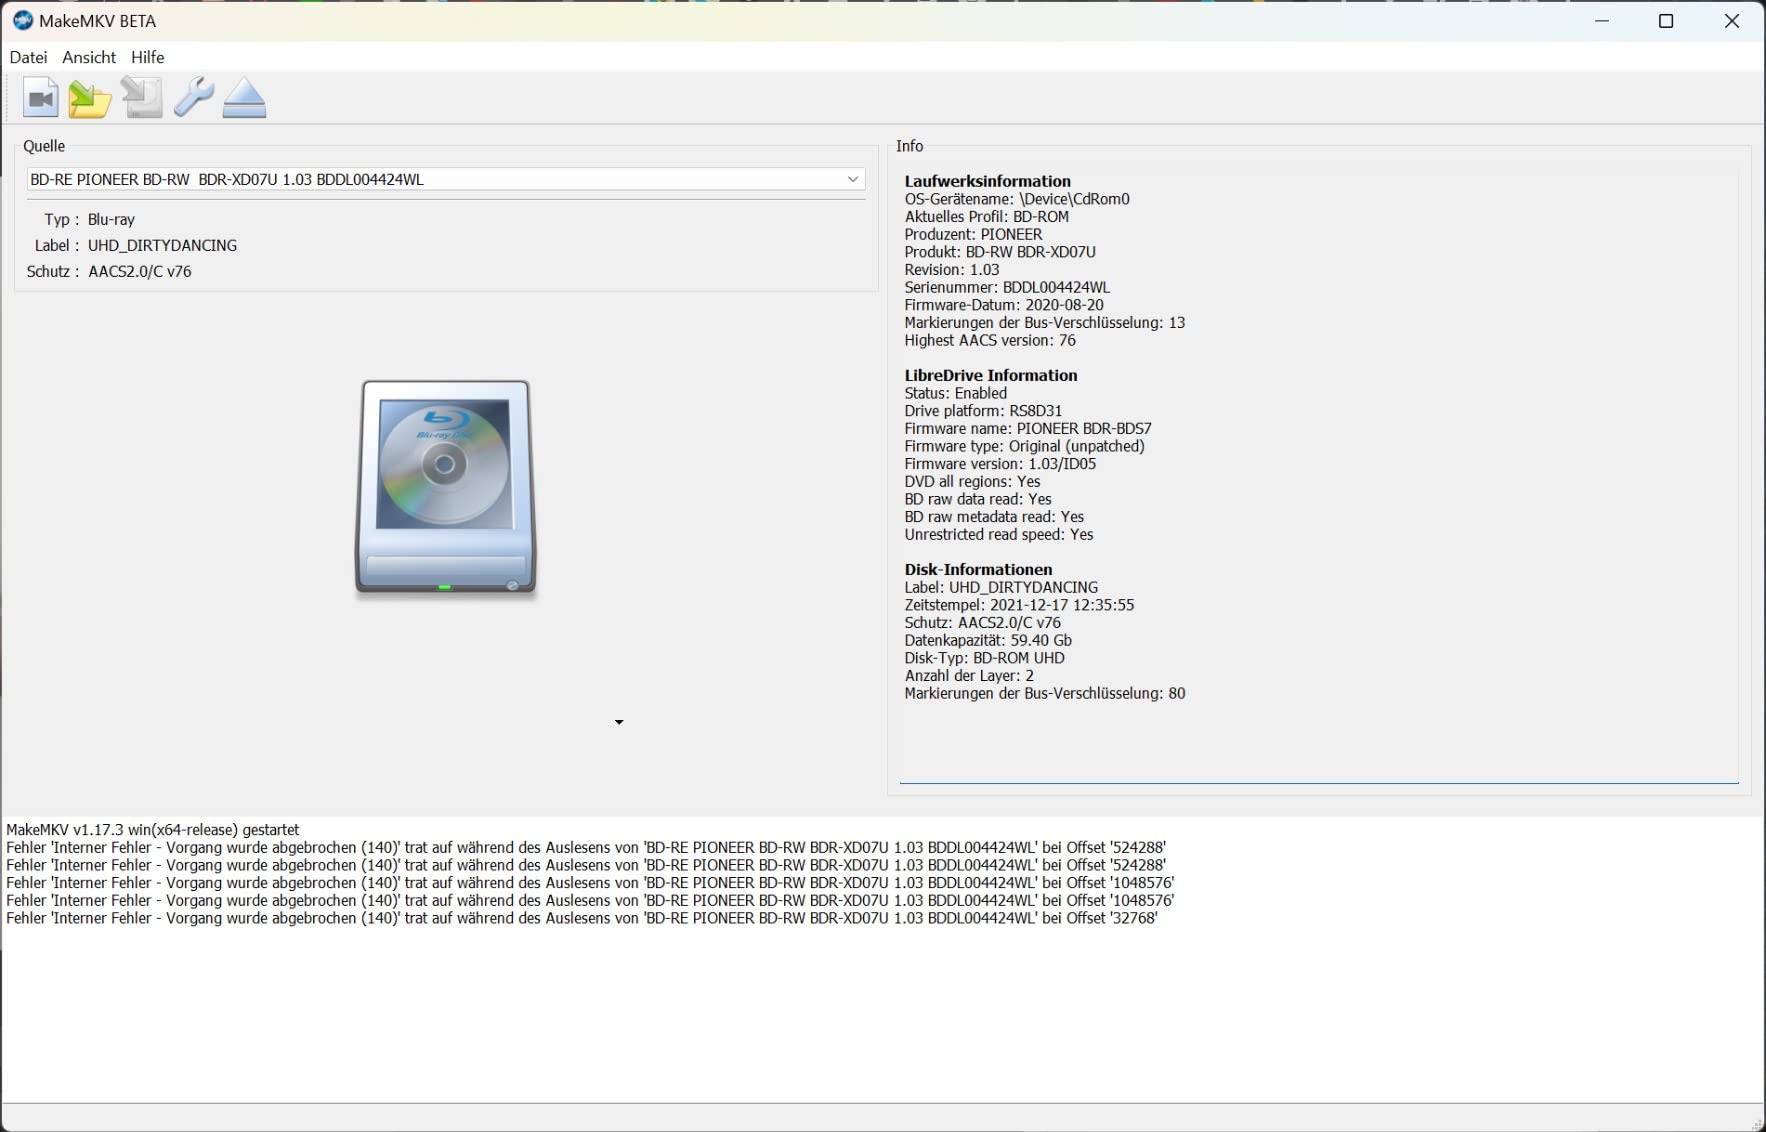Click the Zeitstempel 2021-12-17 line
The height and width of the screenshot is (1132, 1766).
pos(1019,605)
